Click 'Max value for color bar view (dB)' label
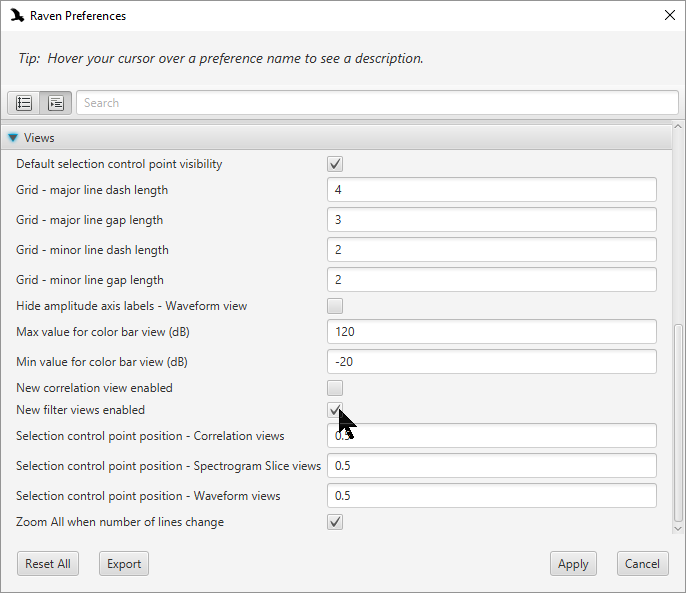 coord(103,332)
